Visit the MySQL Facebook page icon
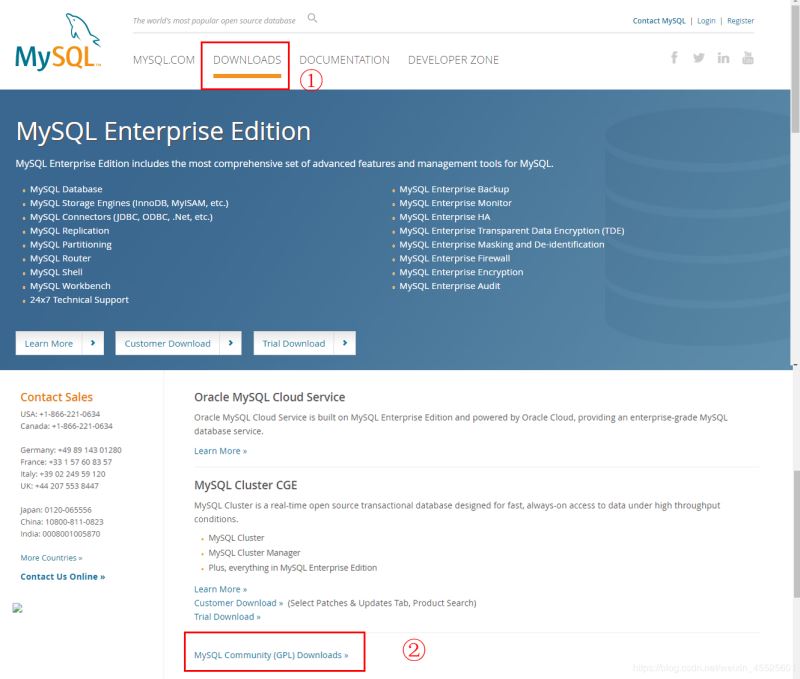The image size is (800, 679). (675, 58)
